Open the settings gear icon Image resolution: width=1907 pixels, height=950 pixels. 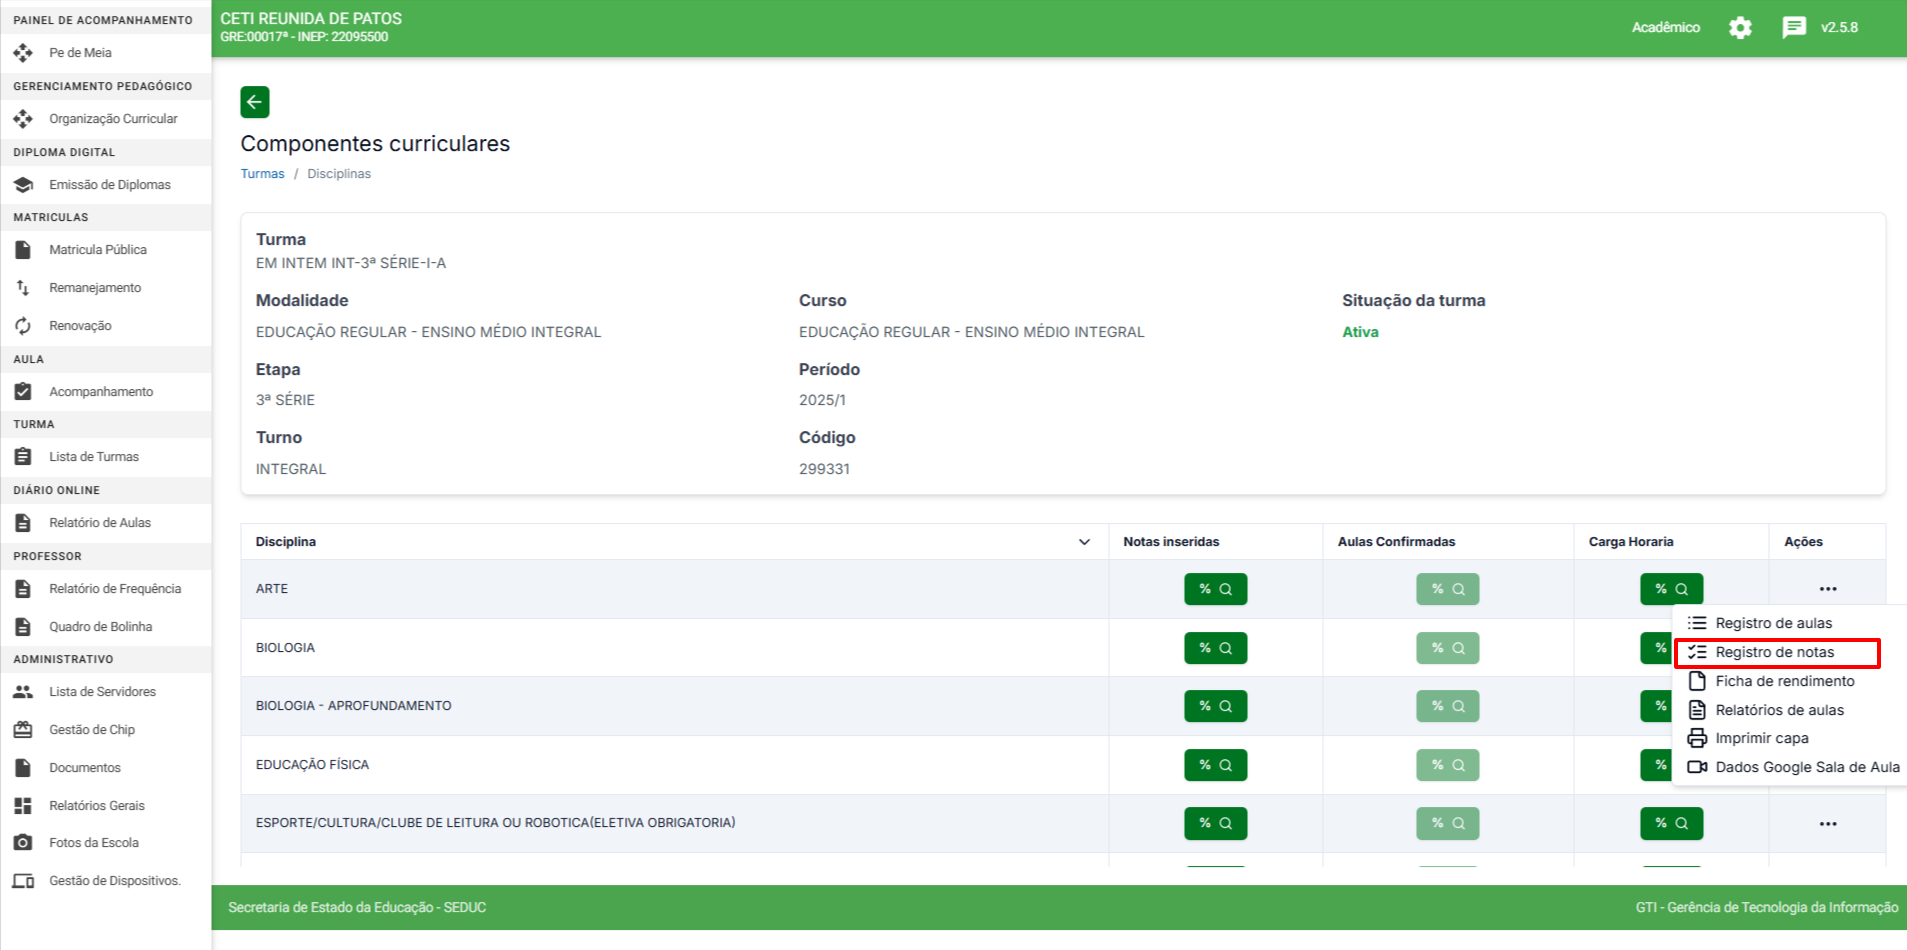click(1740, 28)
